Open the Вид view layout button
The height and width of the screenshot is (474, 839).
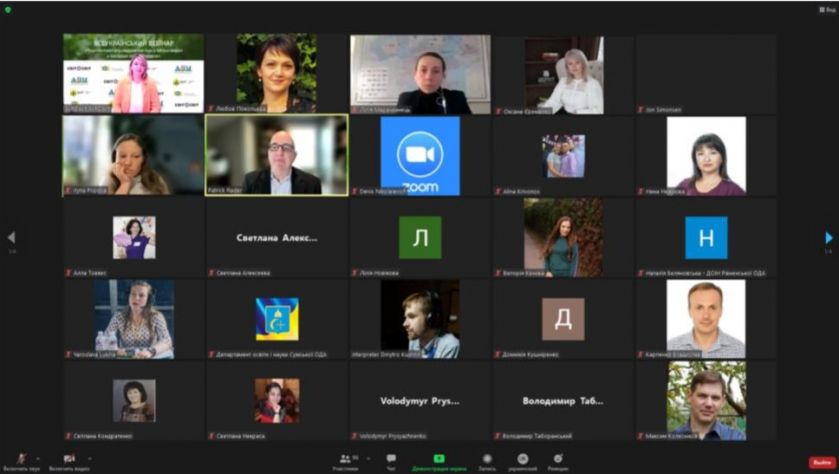(827, 9)
